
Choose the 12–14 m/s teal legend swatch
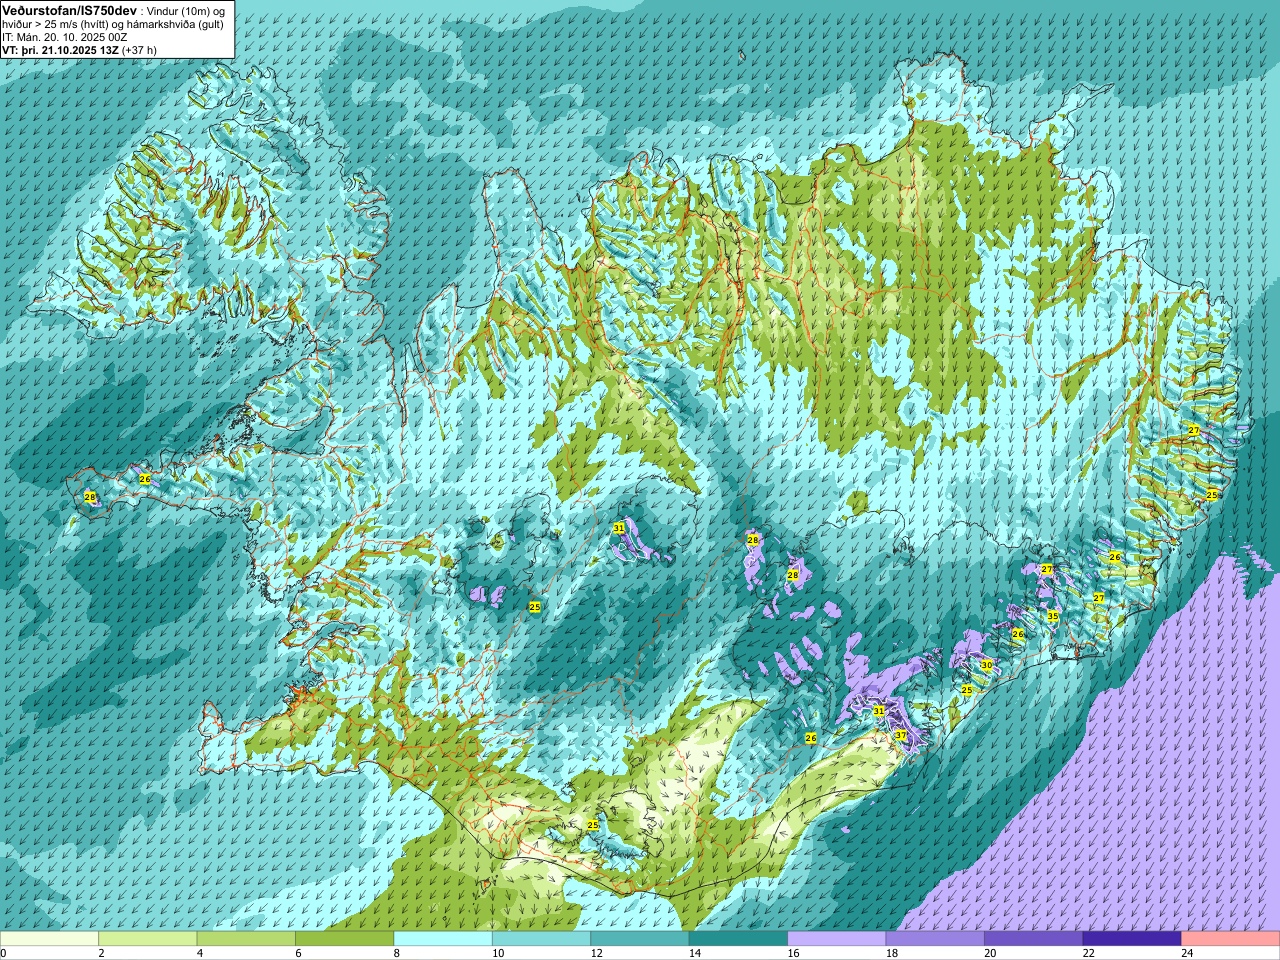pos(640,939)
